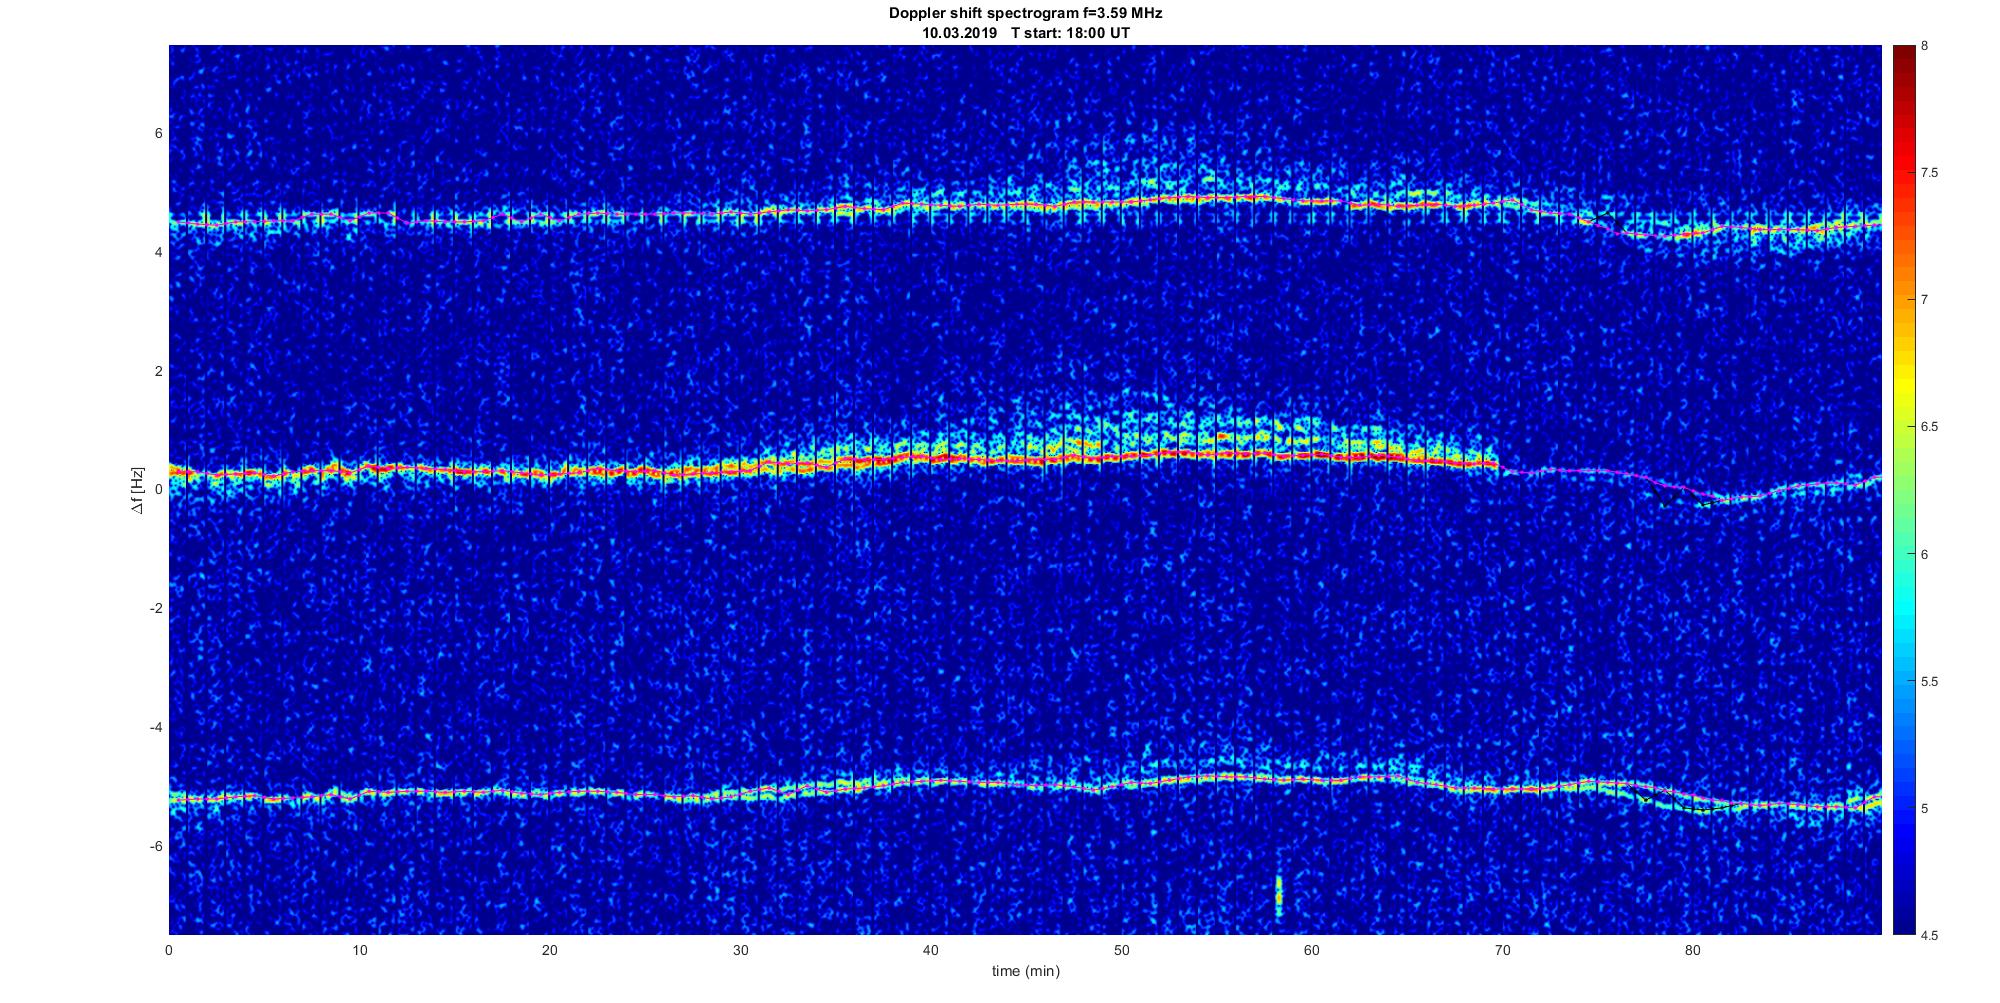Click the y-axis tick label 2
2000x1003 pixels.
tap(159, 371)
